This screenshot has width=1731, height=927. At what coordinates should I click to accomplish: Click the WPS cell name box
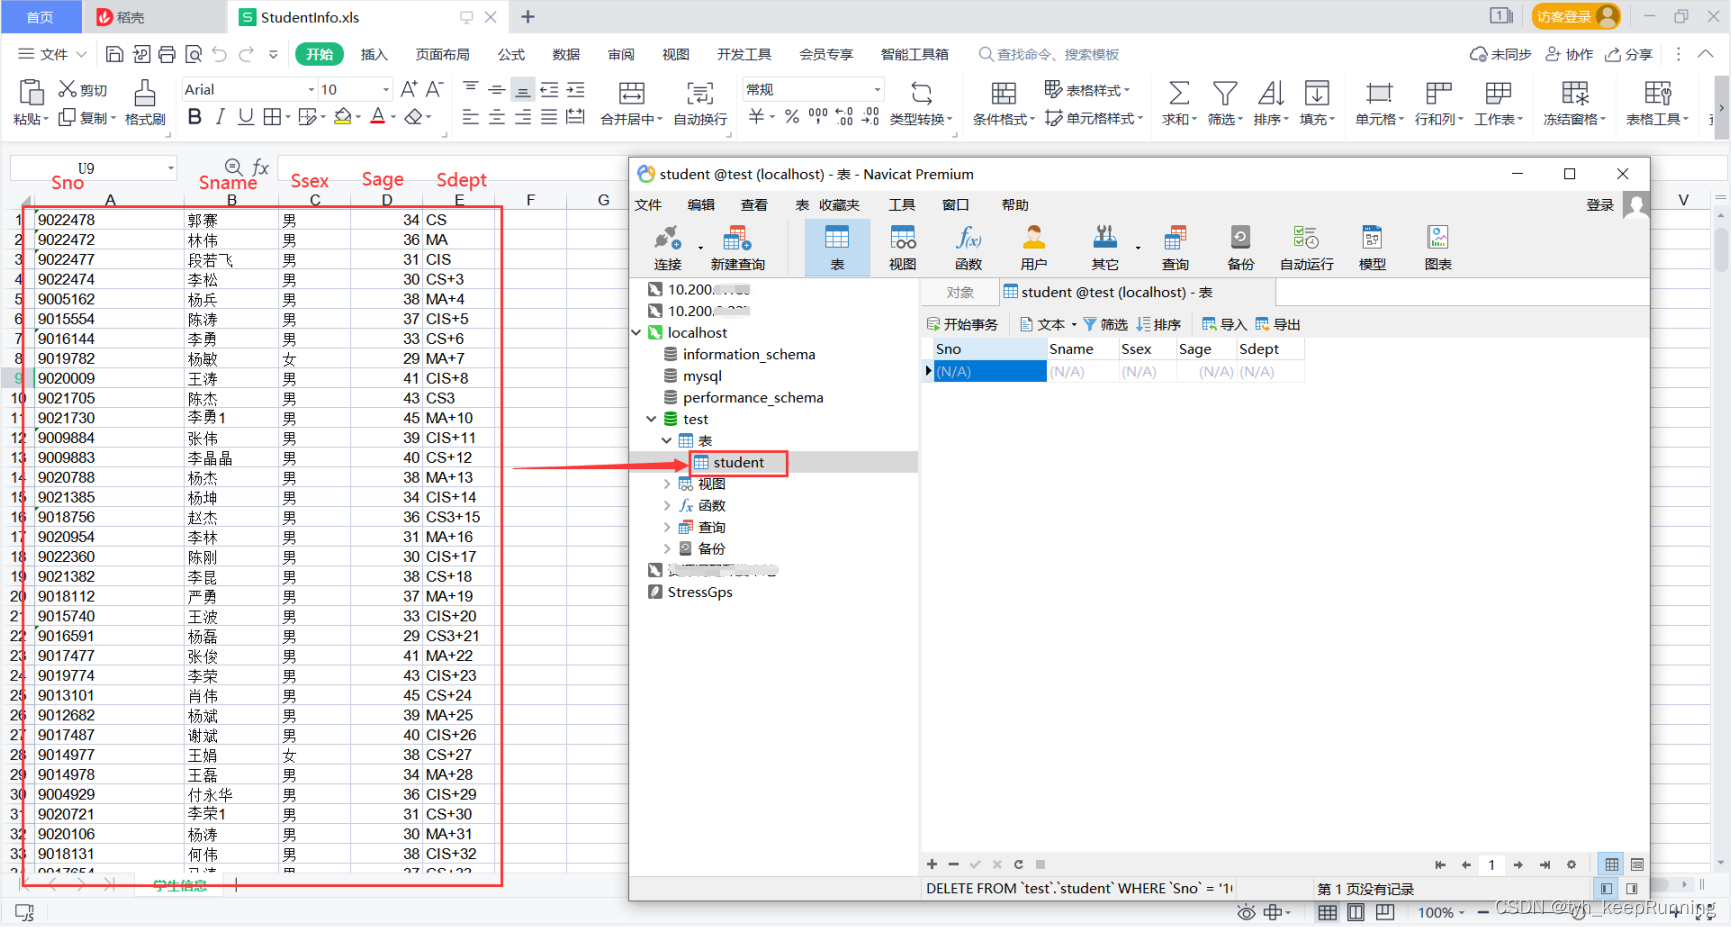tap(93, 168)
